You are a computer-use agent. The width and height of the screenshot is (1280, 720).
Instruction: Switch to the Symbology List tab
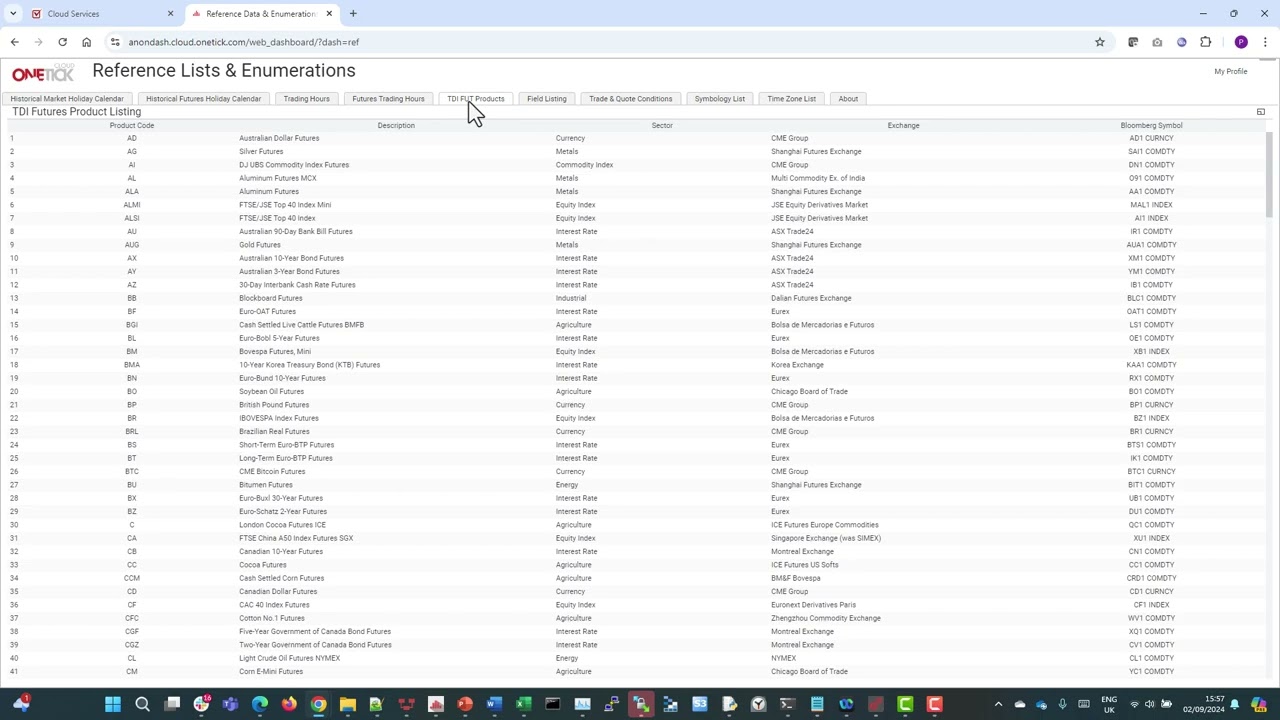point(719,99)
